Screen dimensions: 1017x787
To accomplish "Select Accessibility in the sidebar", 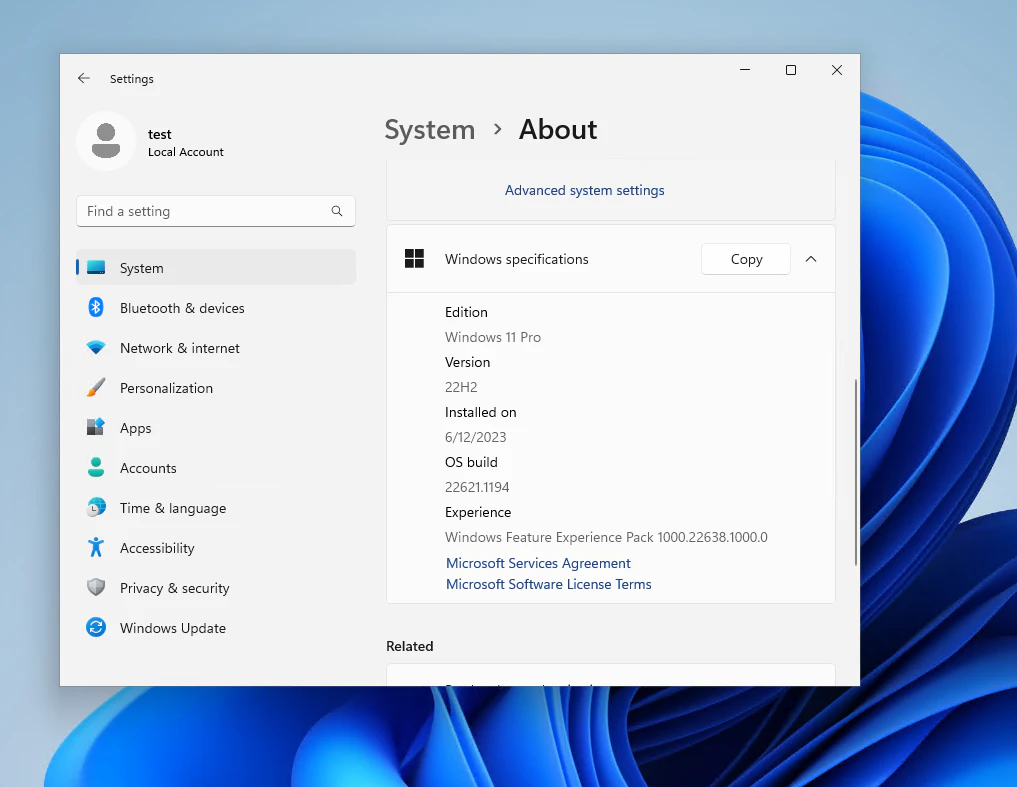I will 216,548.
